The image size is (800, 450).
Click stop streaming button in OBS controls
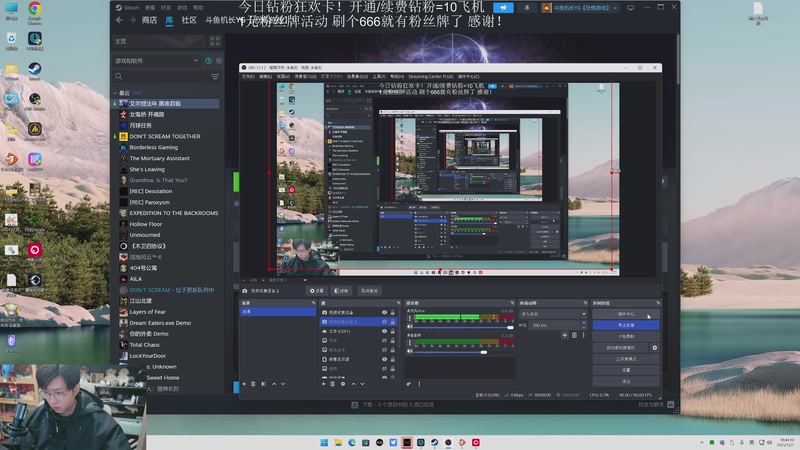626,325
